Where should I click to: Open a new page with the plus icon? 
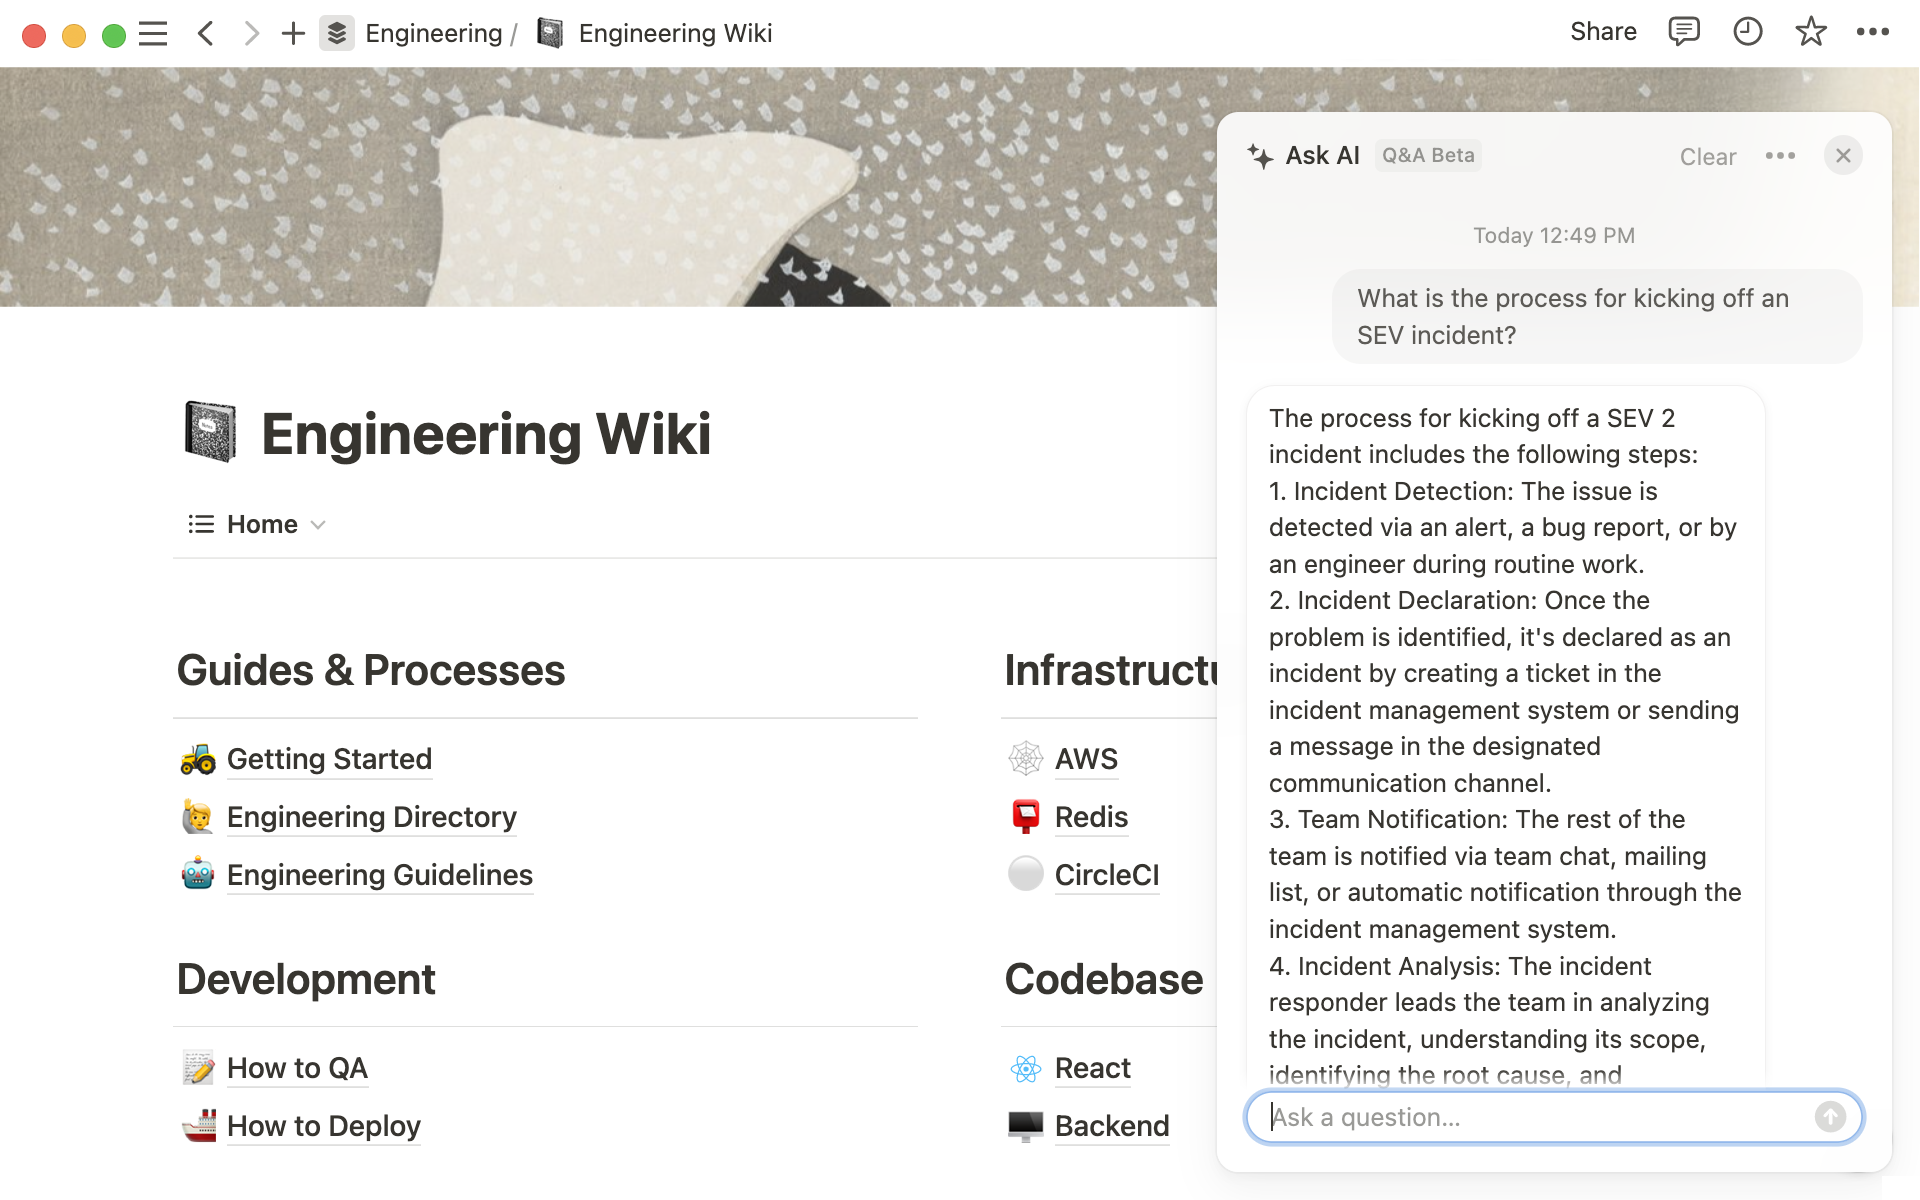pyautogui.click(x=292, y=33)
